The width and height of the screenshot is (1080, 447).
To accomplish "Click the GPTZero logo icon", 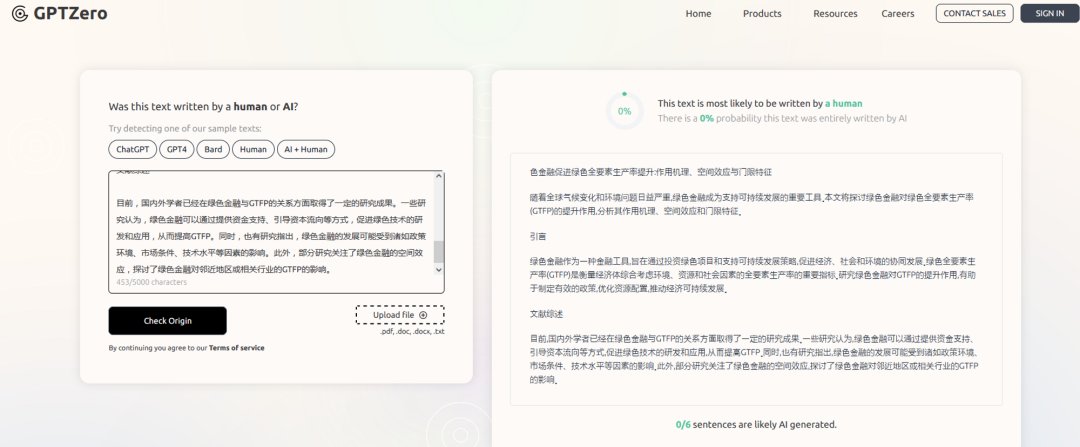I will 20,13.
